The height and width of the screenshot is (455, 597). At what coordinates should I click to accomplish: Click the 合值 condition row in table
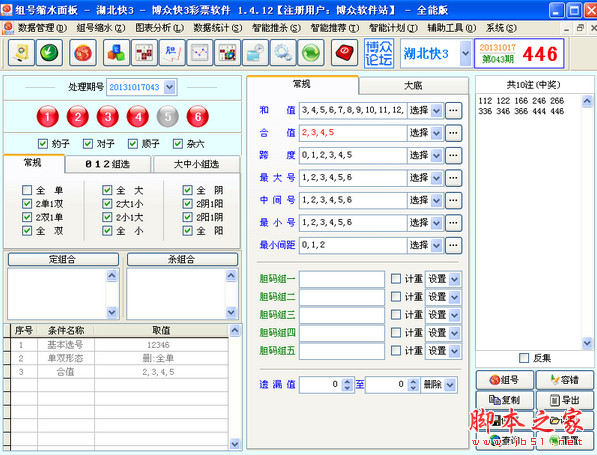point(119,372)
